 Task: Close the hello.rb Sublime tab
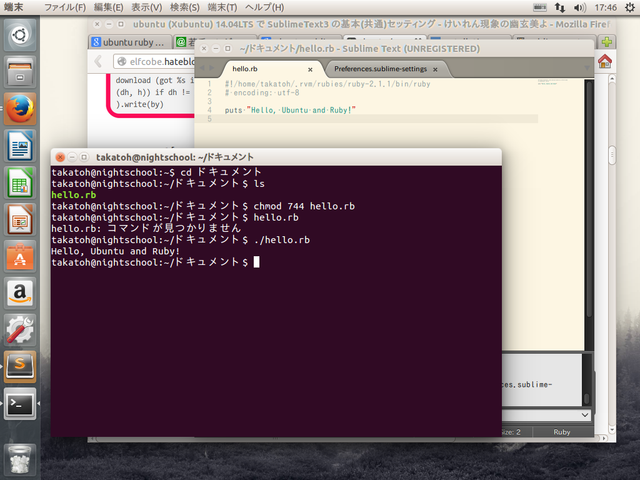coord(310,69)
